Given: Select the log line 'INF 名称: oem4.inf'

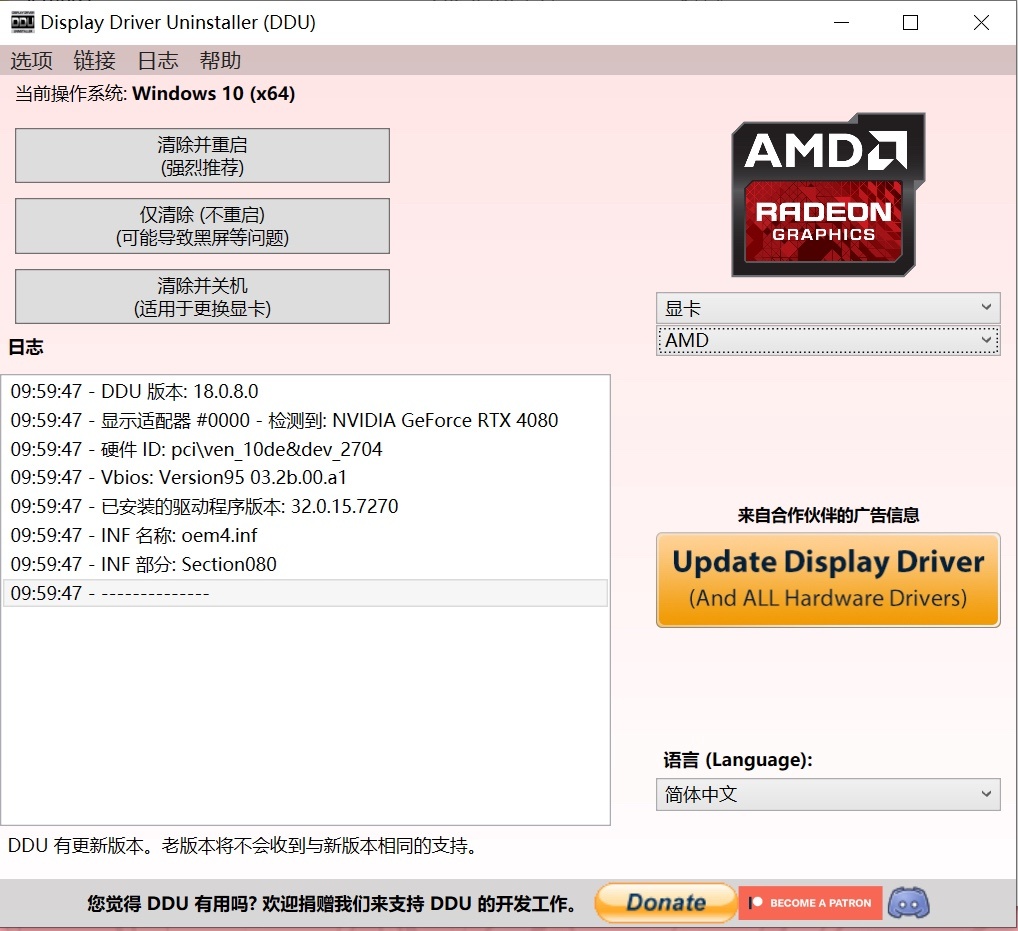Looking at the screenshot, I should point(305,536).
